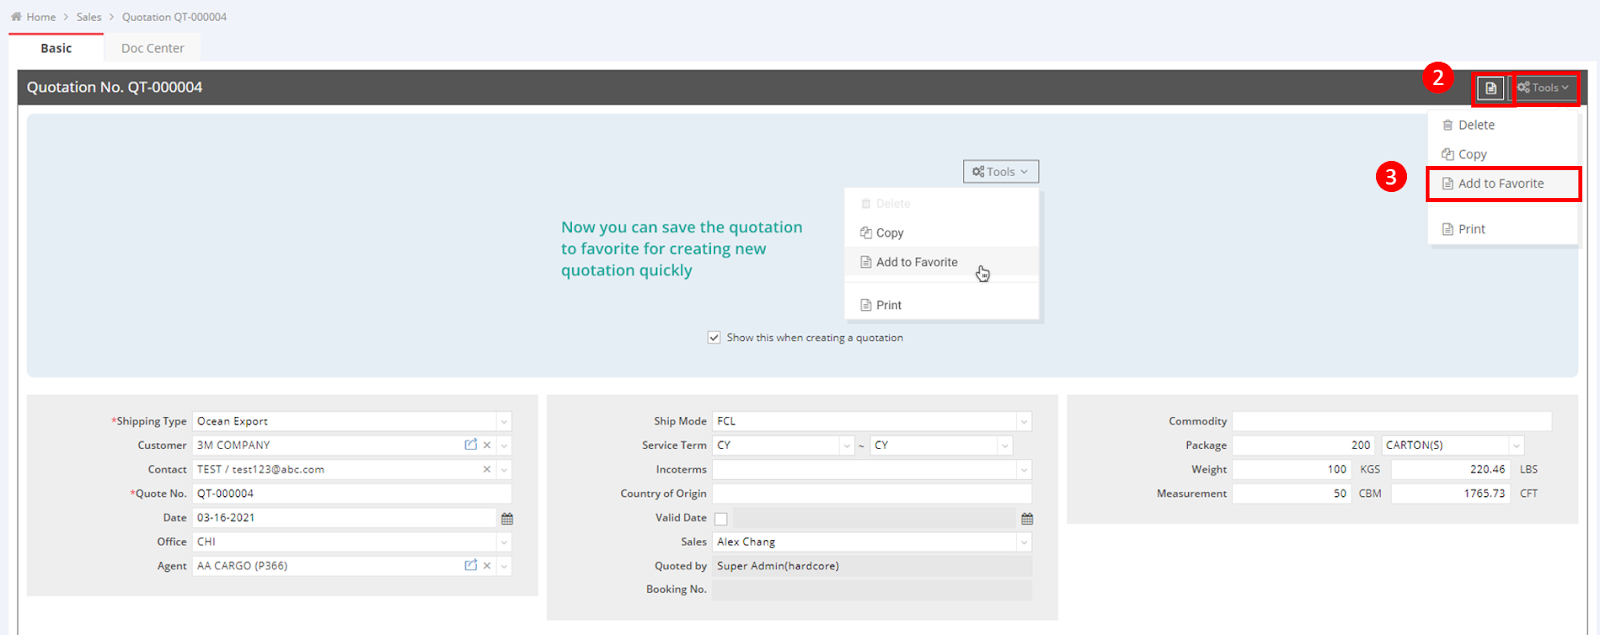Open the Valid Date calendar icon

[1027, 518]
